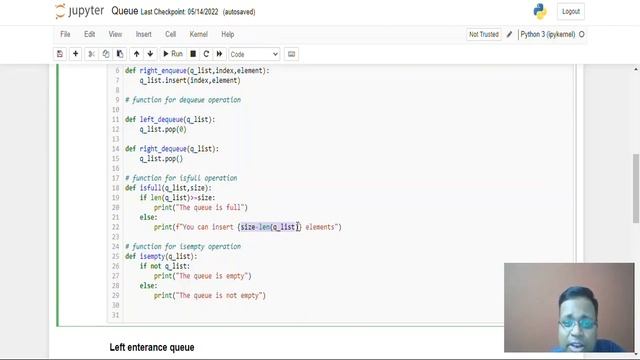The width and height of the screenshot is (640, 360).
Task: Click the scroll up arrow of scrollbar
Action: [636, 70]
